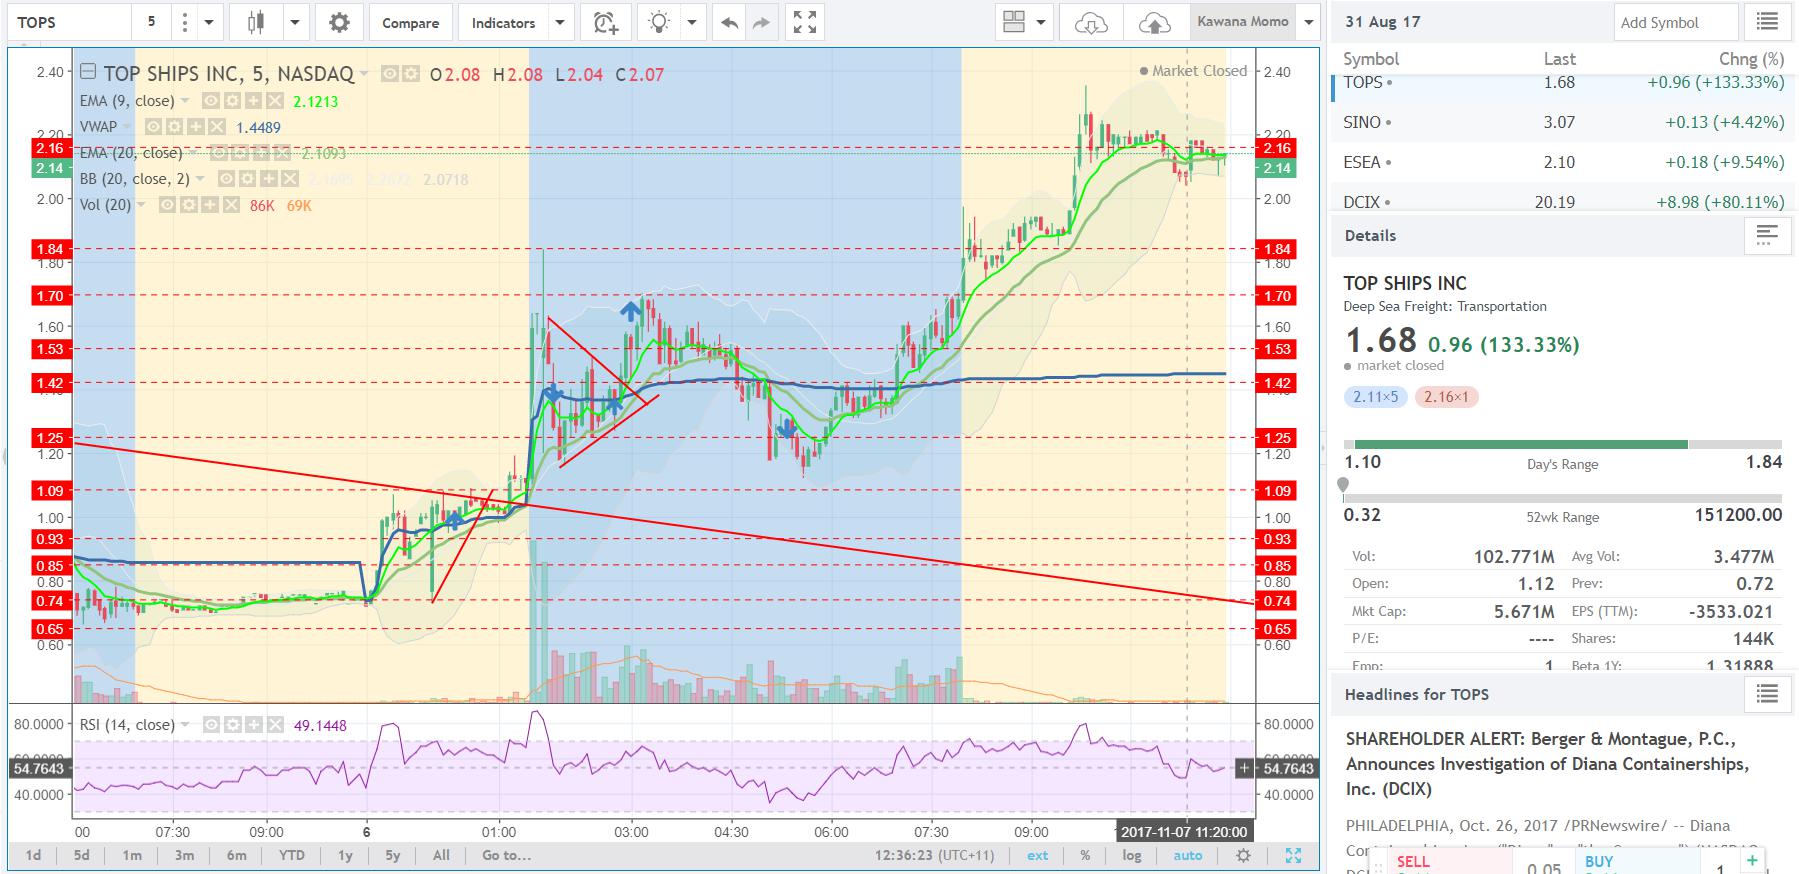The height and width of the screenshot is (874, 1799).
Task: Toggle the auto scale button
Action: [1188, 855]
